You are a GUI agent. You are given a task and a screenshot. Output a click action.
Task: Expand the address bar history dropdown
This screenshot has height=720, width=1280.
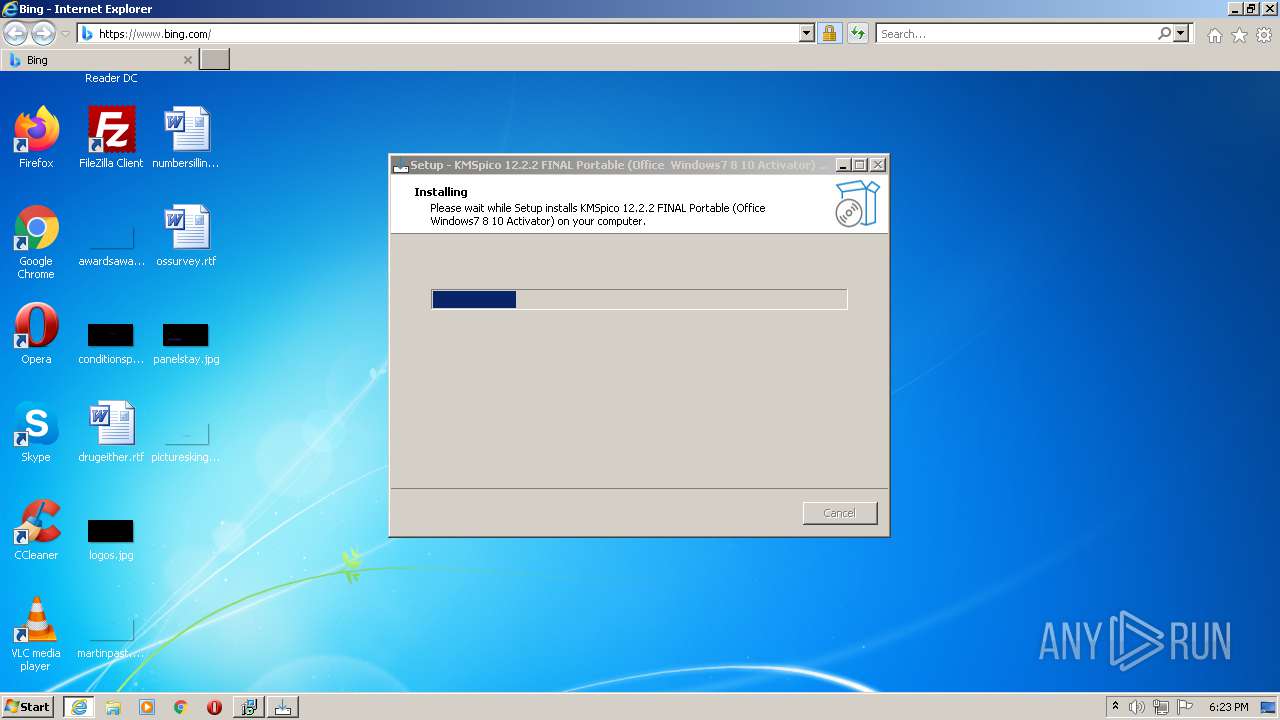click(x=807, y=33)
